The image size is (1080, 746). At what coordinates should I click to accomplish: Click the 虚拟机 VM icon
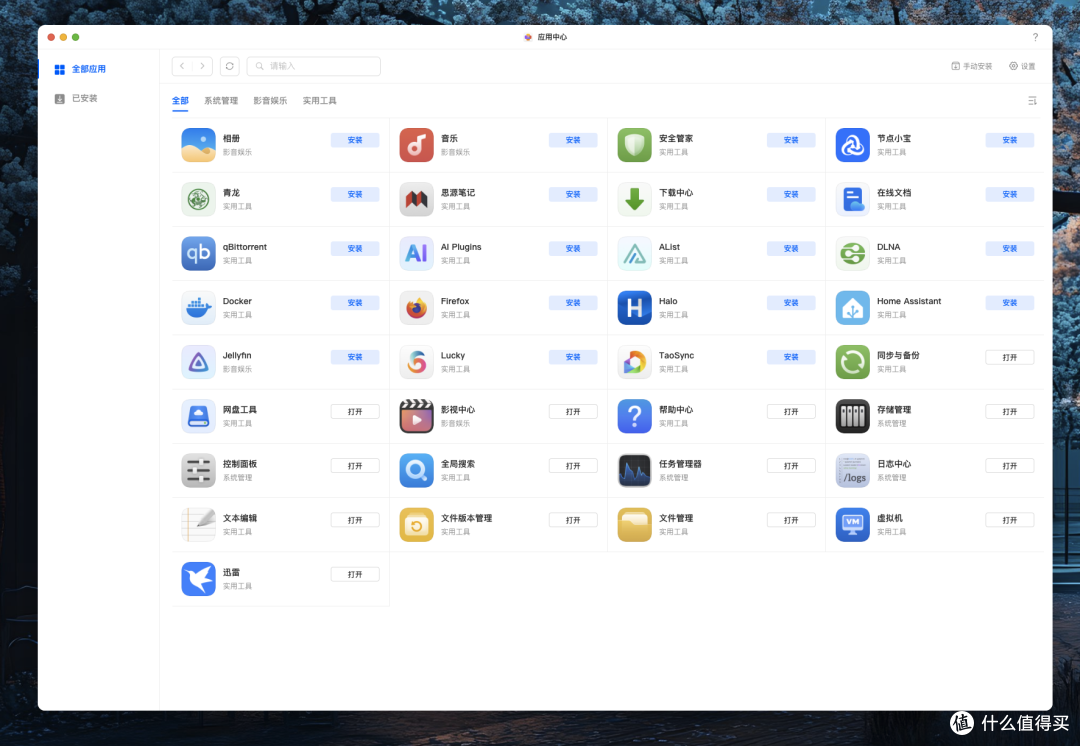(x=853, y=525)
